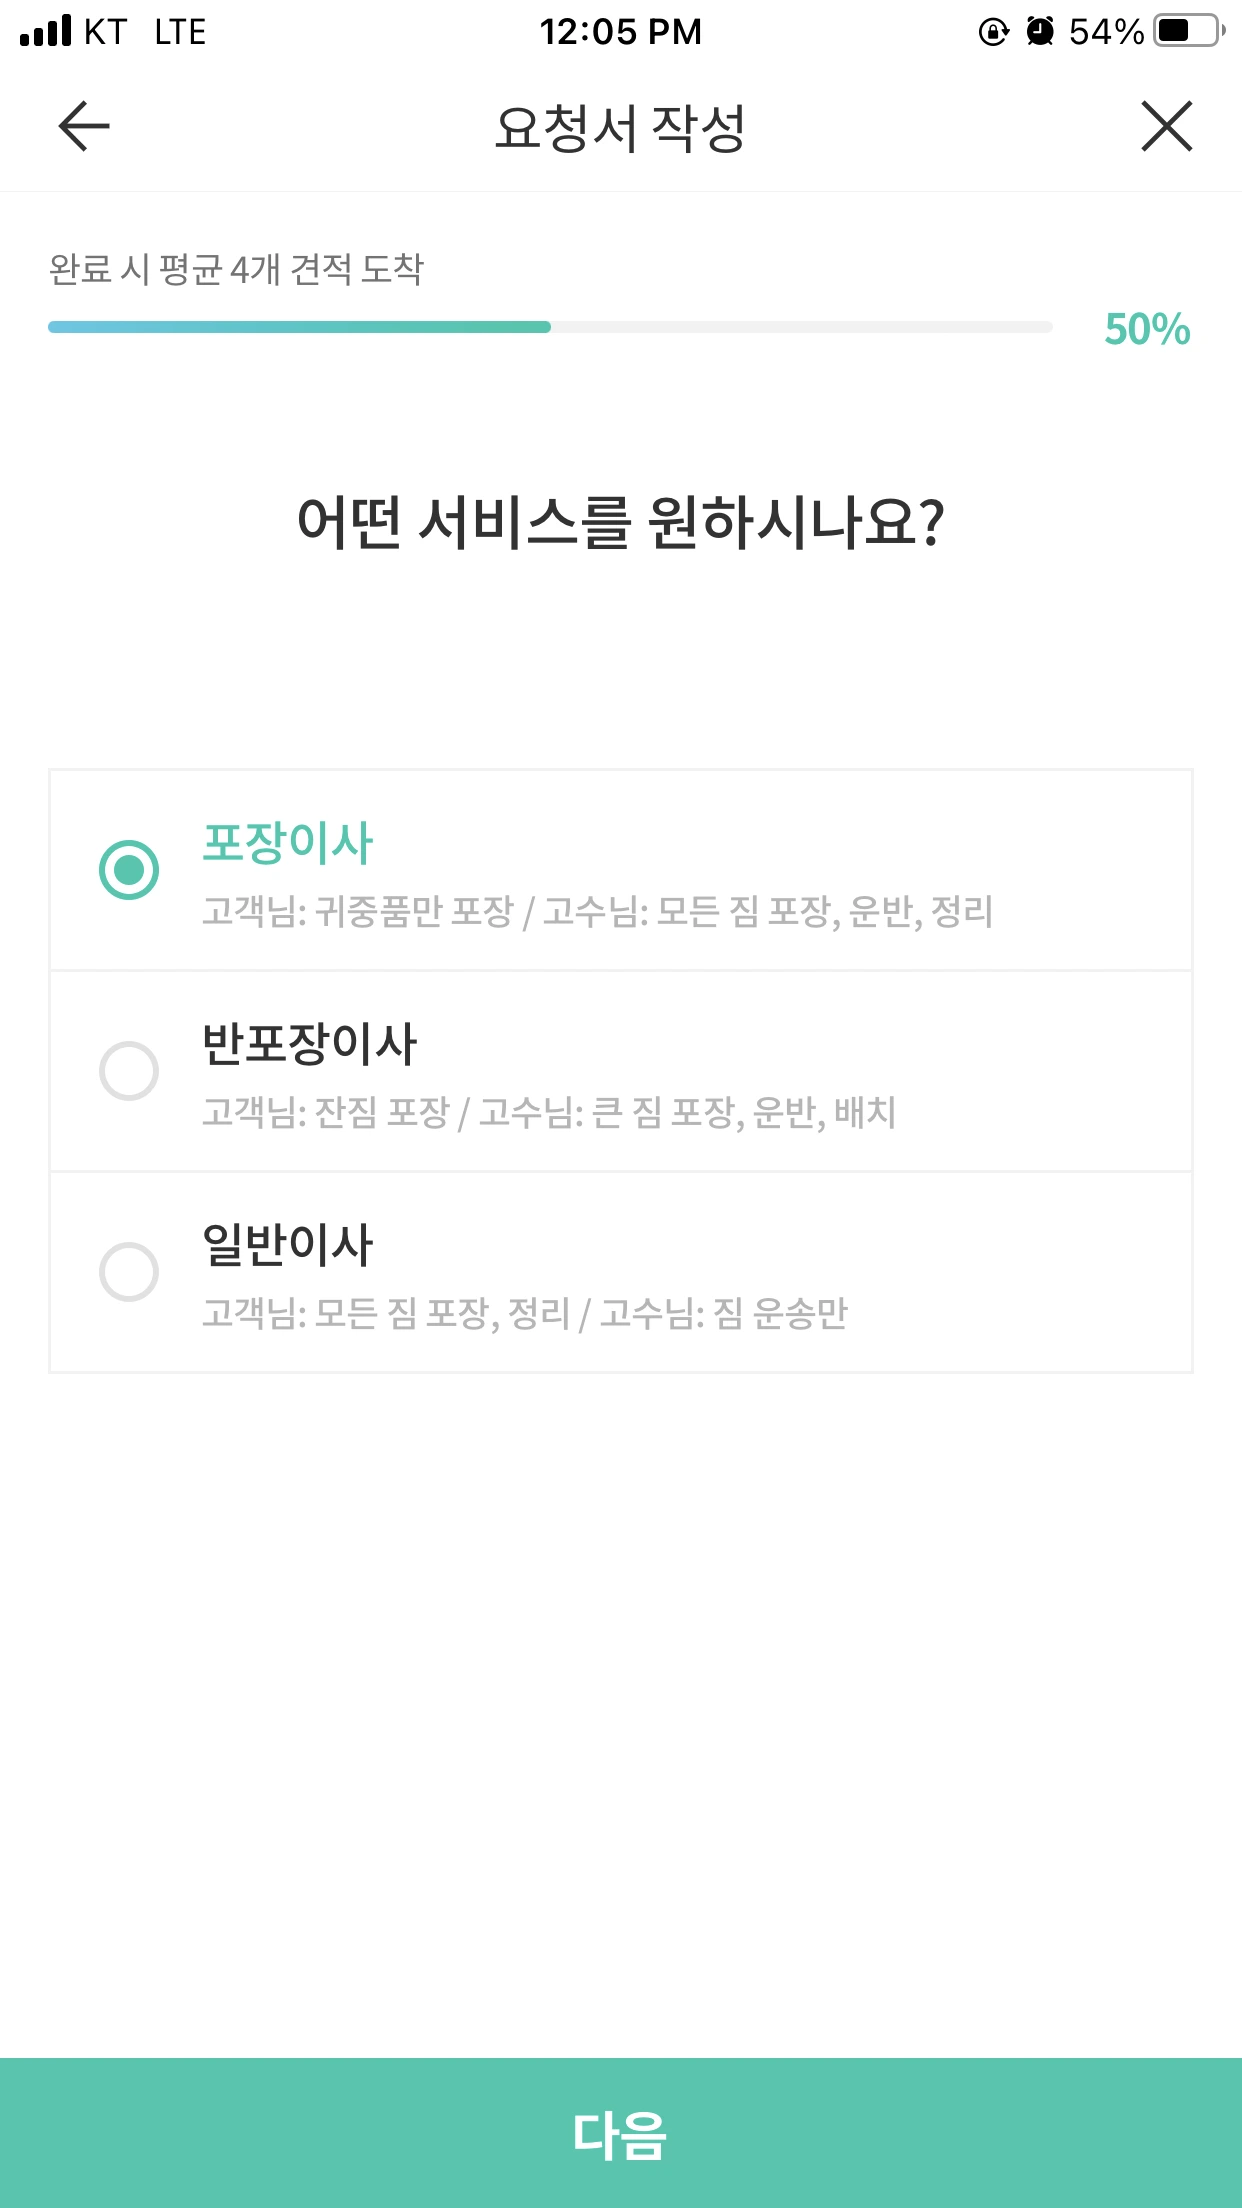Tap the 포장이사 description text
The height and width of the screenshot is (2208, 1242).
click(598, 912)
